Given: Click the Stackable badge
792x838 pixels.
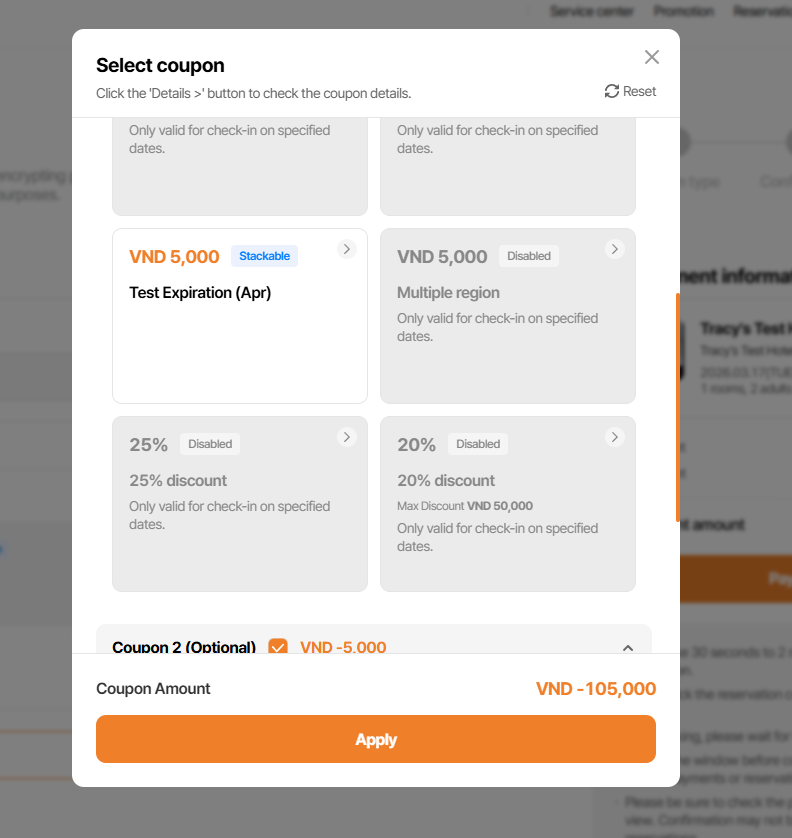Looking at the screenshot, I should [x=264, y=256].
